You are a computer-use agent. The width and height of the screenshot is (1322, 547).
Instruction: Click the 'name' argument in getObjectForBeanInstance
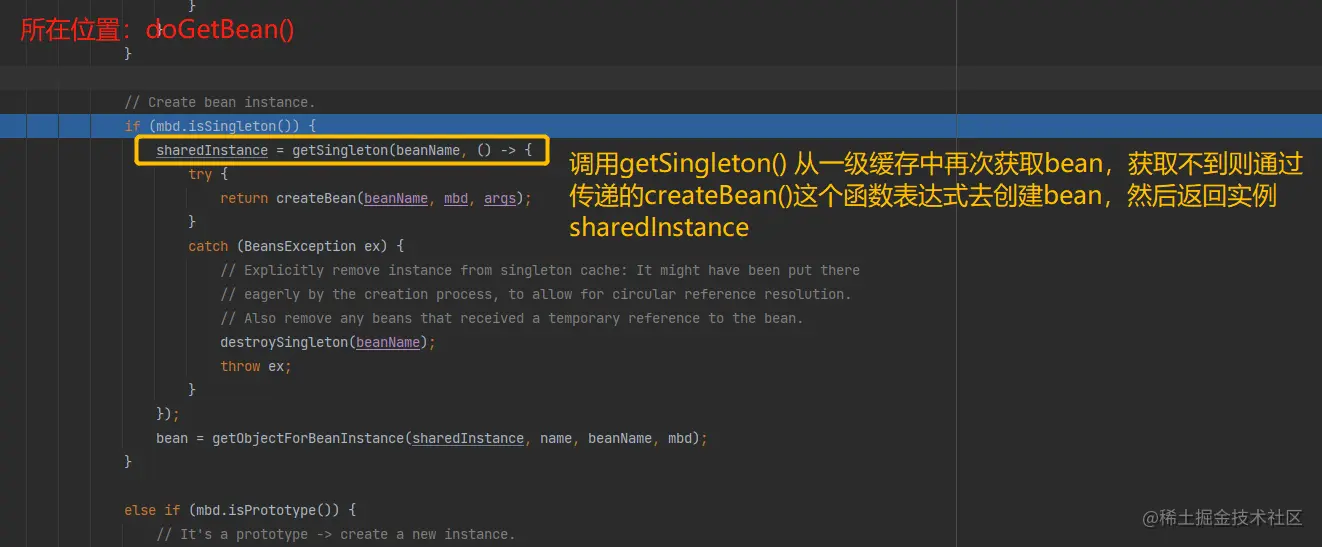pyautogui.click(x=556, y=438)
